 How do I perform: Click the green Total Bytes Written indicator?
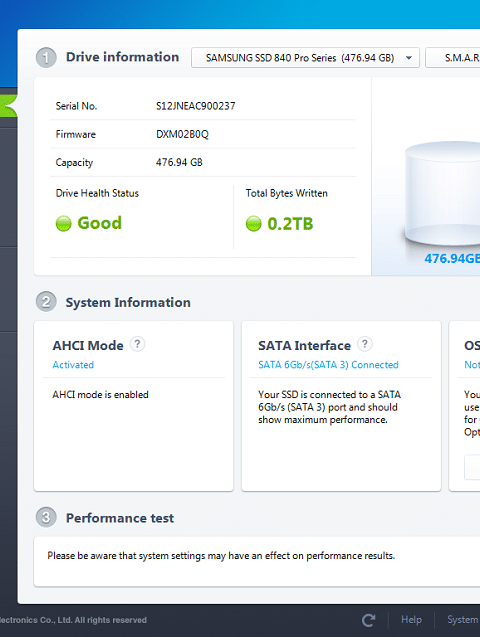[x=253, y=223]
